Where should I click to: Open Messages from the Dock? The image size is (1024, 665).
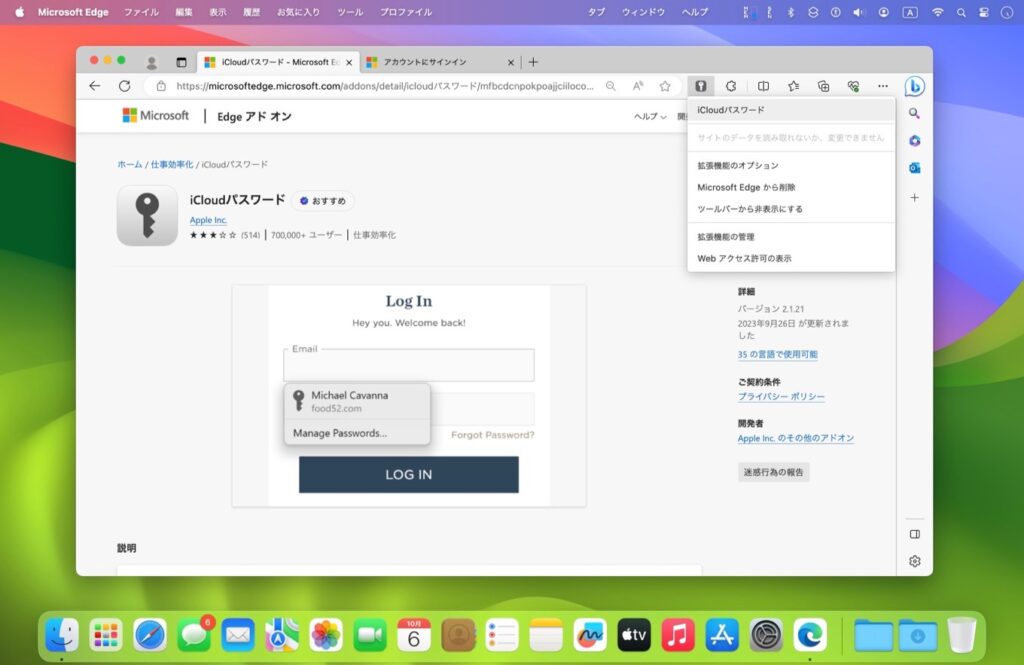tap(194, 634)
